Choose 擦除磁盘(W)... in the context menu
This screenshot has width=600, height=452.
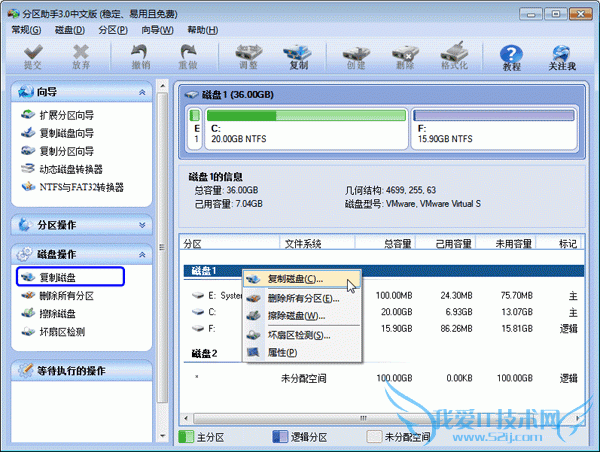(302, 316)
